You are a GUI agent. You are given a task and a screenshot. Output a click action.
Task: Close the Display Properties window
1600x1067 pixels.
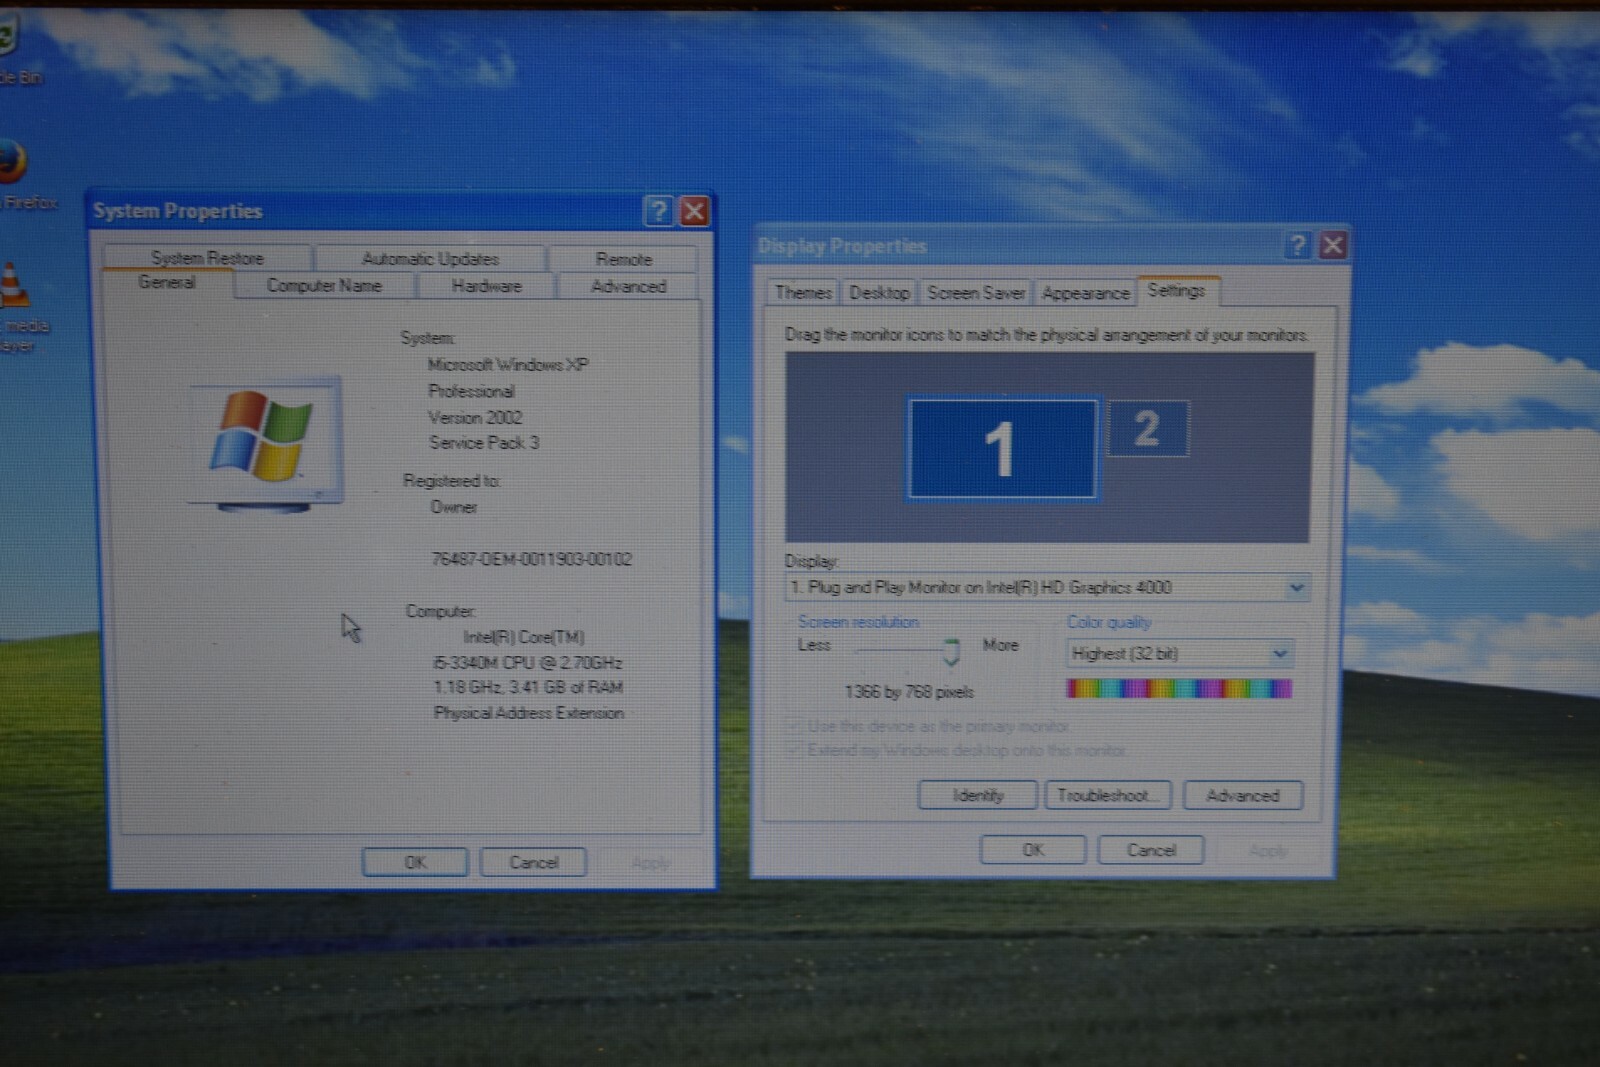pos(1333,245)
